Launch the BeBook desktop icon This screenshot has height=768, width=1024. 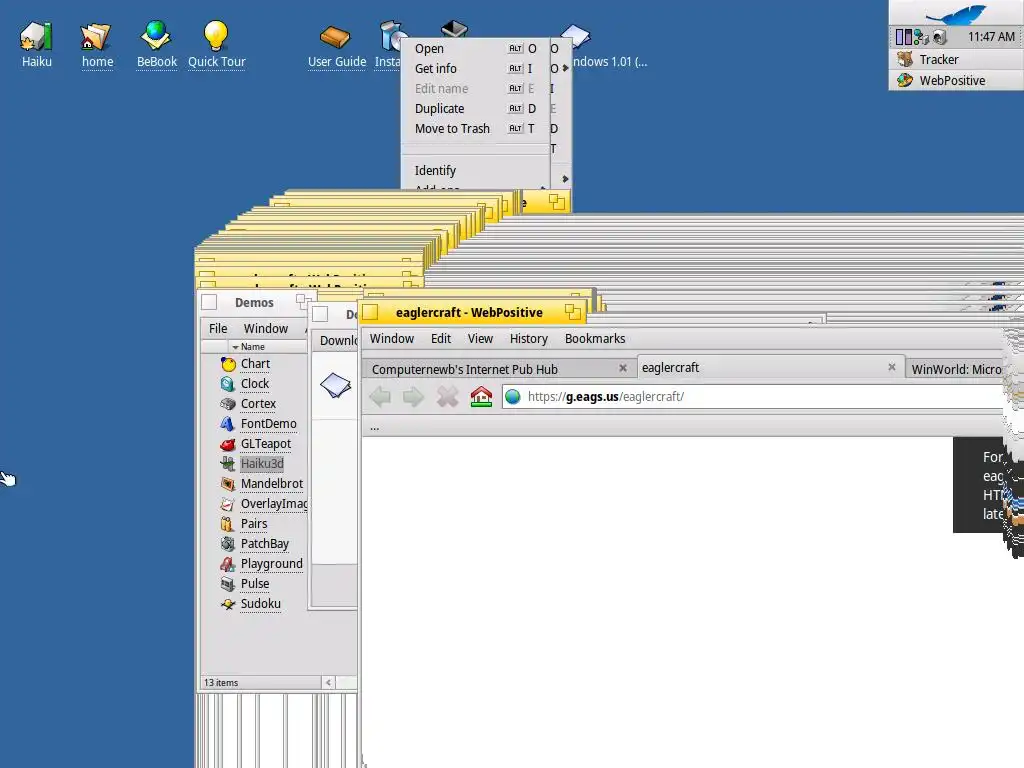[x=156, y=36]
